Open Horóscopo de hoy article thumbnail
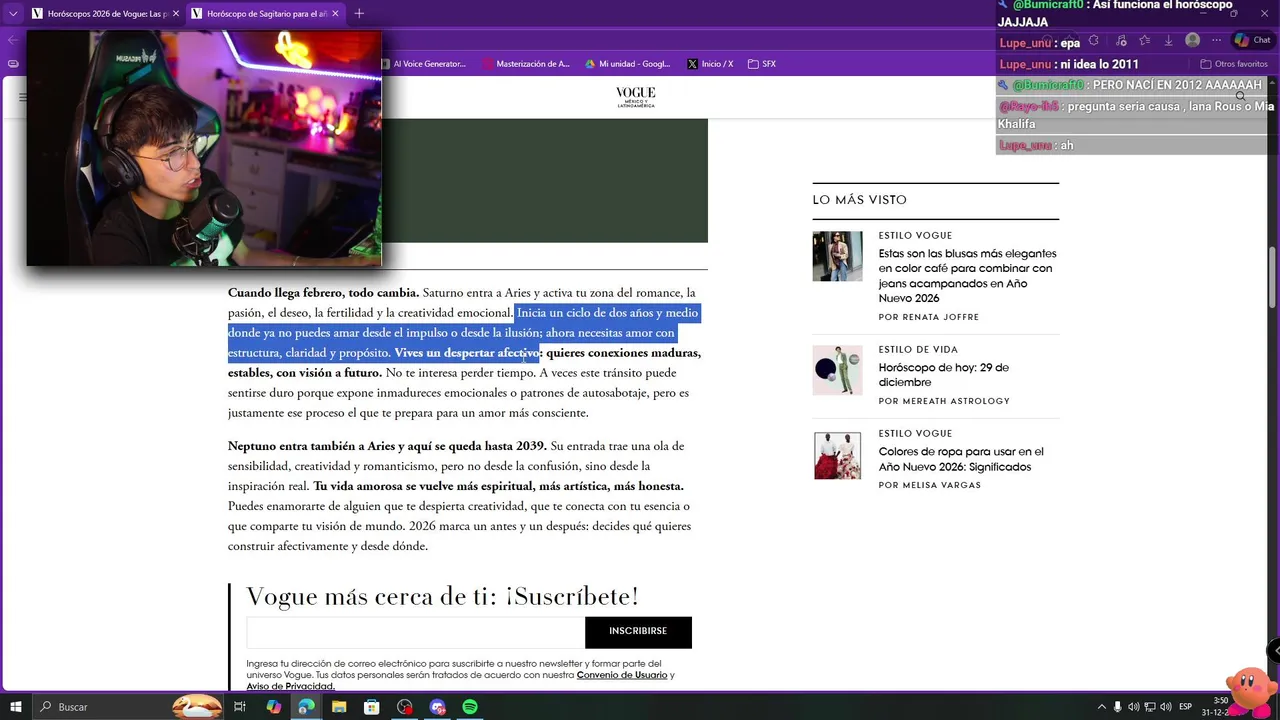Viewport: 1280px width, 720px height. click(837, 370)
